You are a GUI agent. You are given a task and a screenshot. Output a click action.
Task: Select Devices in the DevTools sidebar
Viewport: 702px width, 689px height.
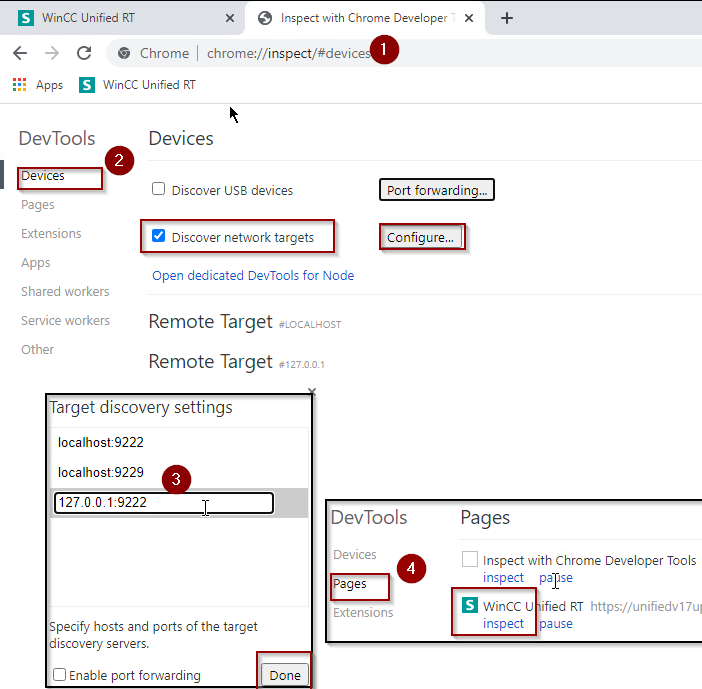pyautogui.click(x=43, y=176)
